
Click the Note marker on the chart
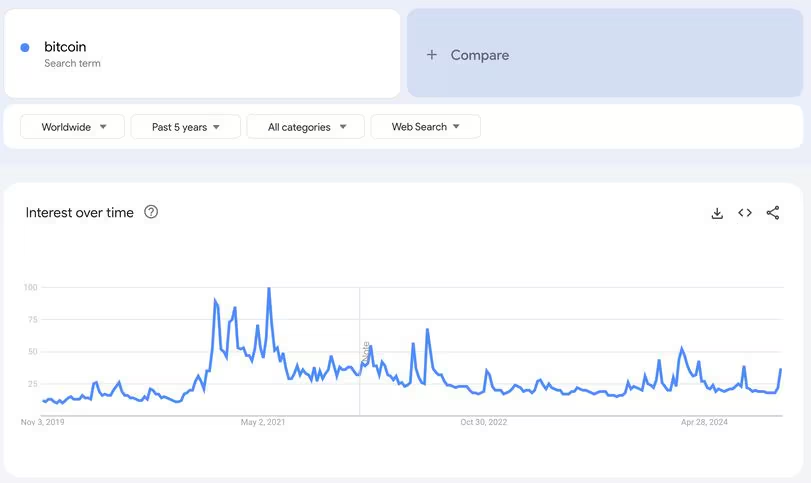[x=366, y=352]
